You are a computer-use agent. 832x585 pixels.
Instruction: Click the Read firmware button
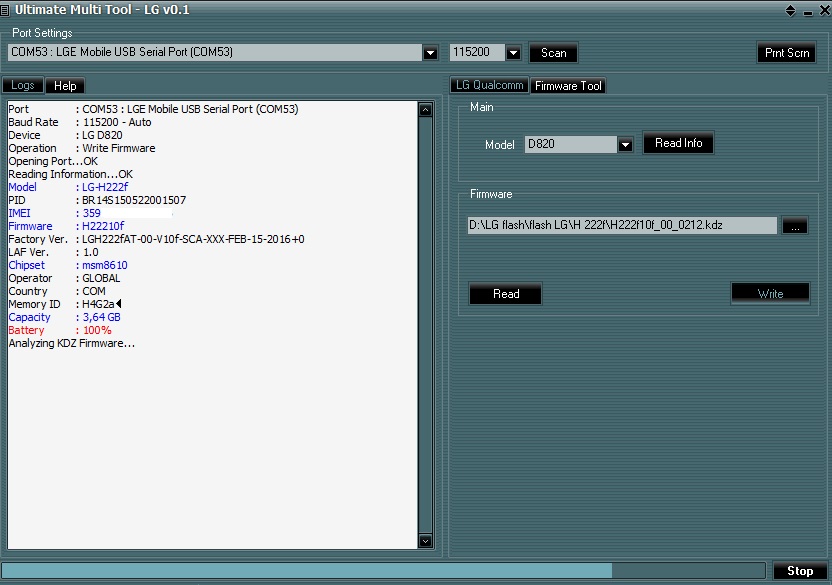[506, 294]
